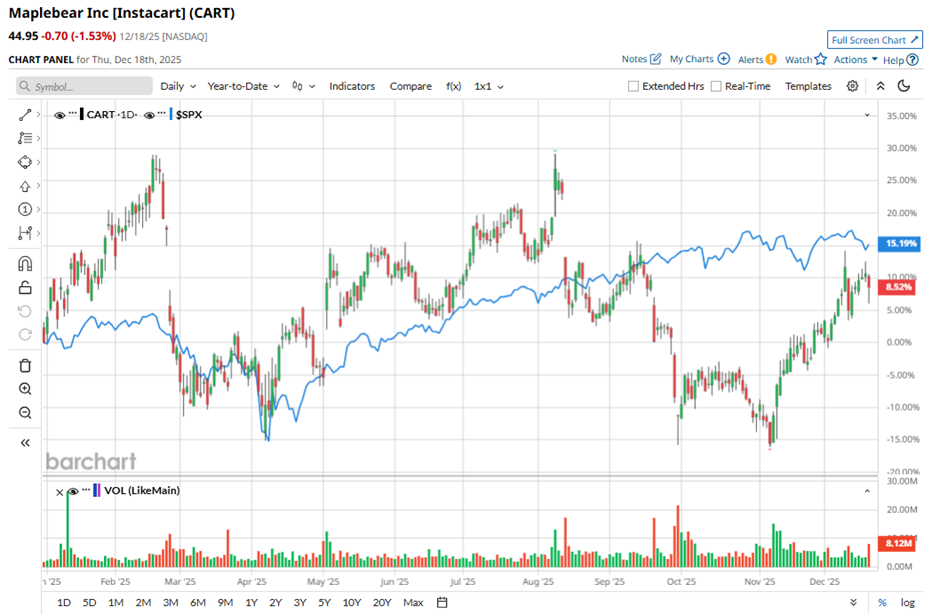The height and width of the screenshot is (615, 940).
Task: Toggle the magnet snap mode
Action: (x=25, y=264)
